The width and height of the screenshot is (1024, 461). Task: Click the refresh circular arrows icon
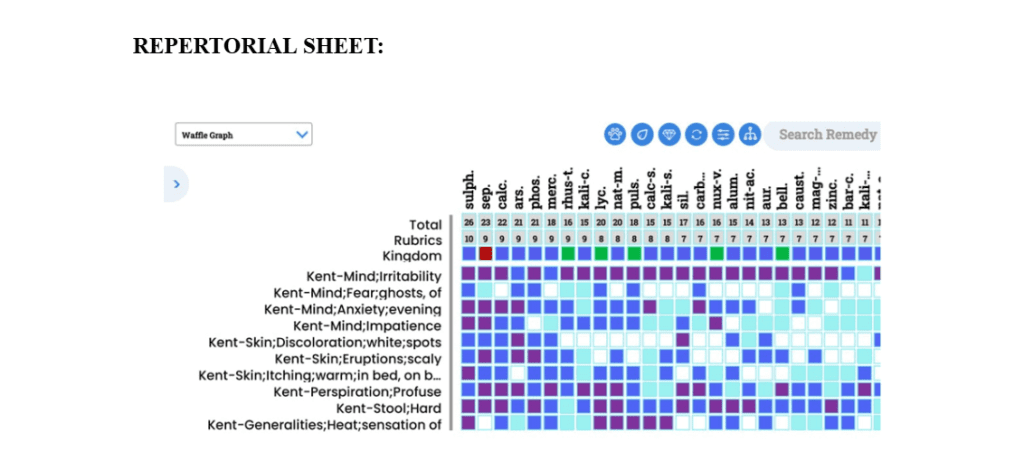click(x=696, y=134)
